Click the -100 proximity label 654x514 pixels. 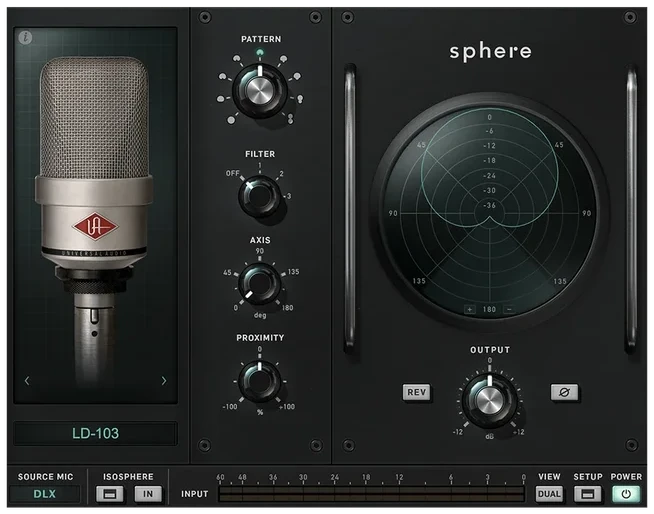pos(230,406)
